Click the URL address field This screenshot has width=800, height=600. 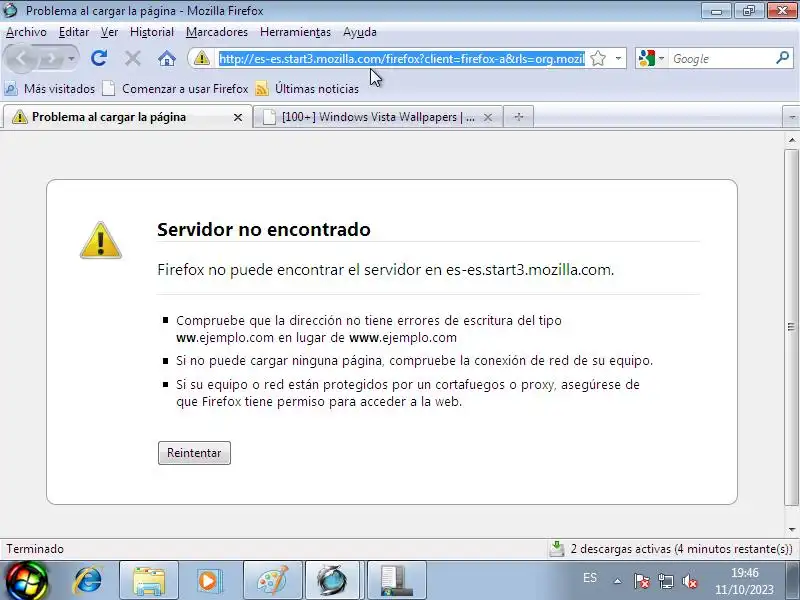click(x=402, y=59)
